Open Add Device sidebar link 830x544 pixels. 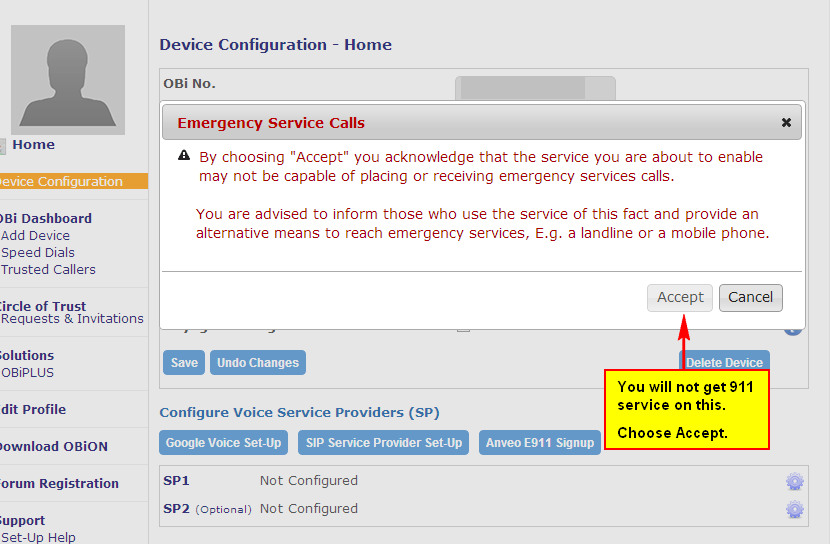pos(35,235)
